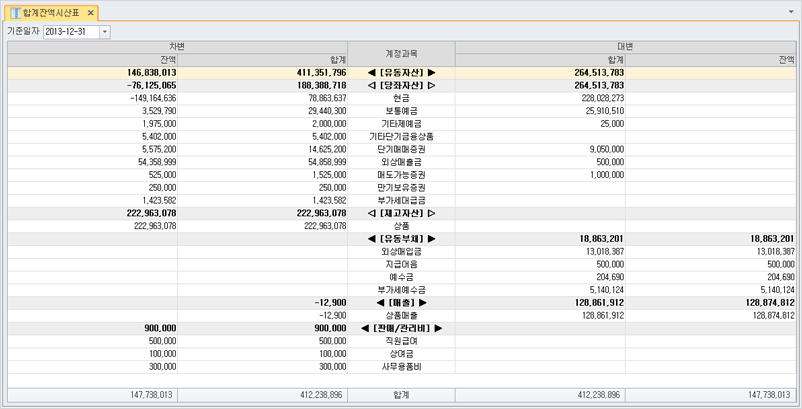This screenshot has width=802, height=409.
Task: Select the [당좌자산] subgroup row
Action: (x=401, y=86)
